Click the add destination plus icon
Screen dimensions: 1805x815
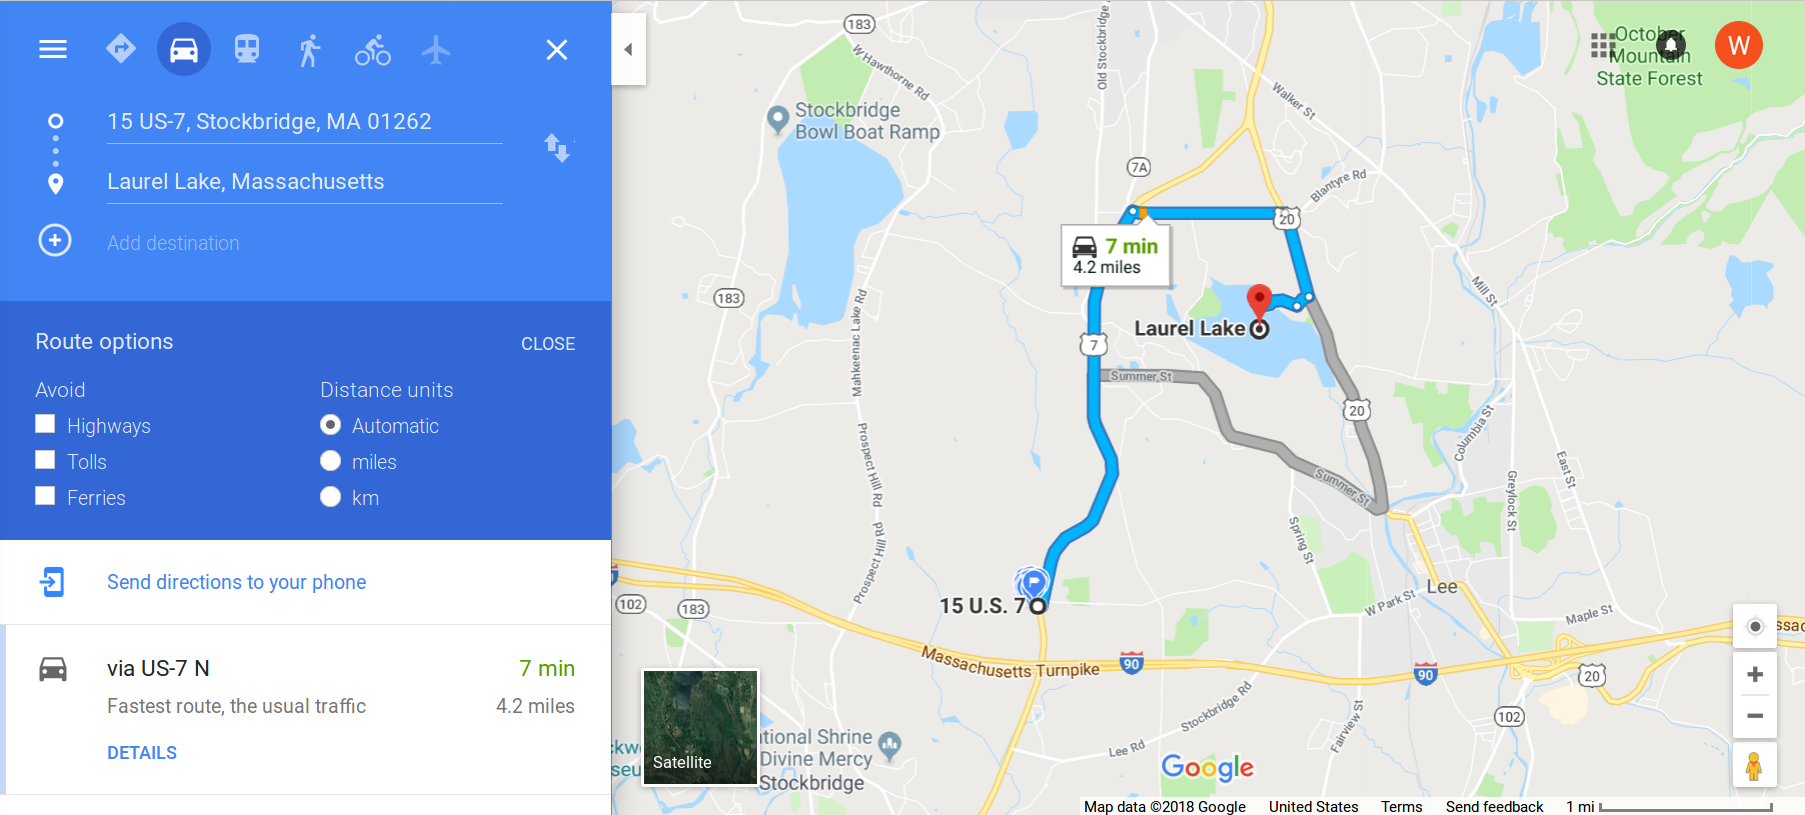(x=55, y=241)
